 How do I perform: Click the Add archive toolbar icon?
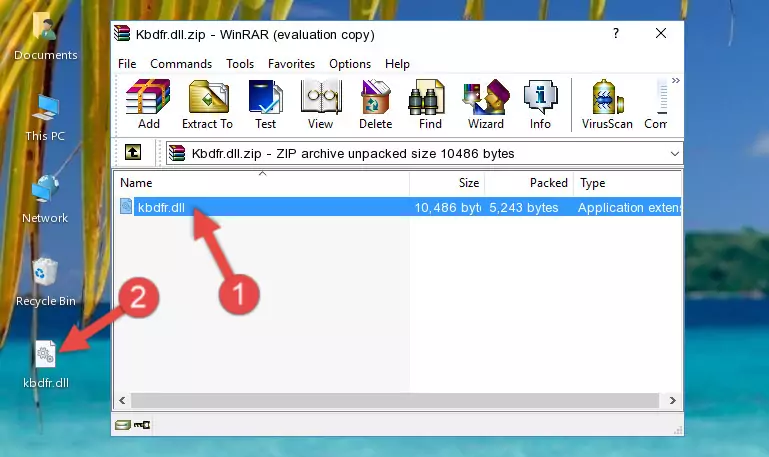(x=148, y=104)
